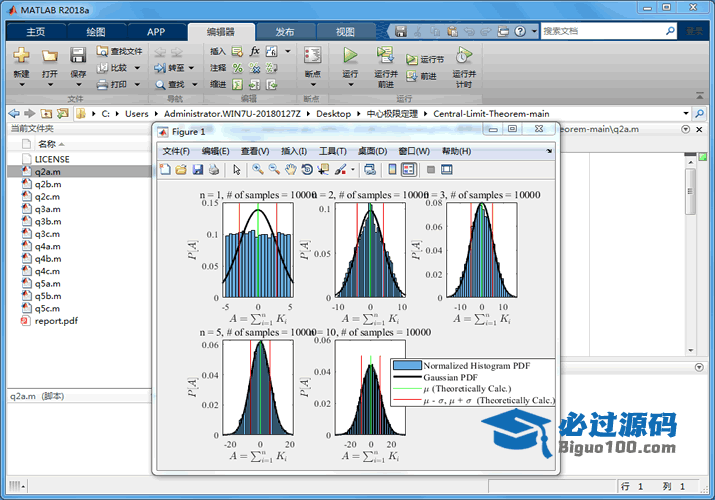Click the Link Plot icon in Figure 1 toolbar
Screen dimensions: 715x500
[x=370, y=170]
